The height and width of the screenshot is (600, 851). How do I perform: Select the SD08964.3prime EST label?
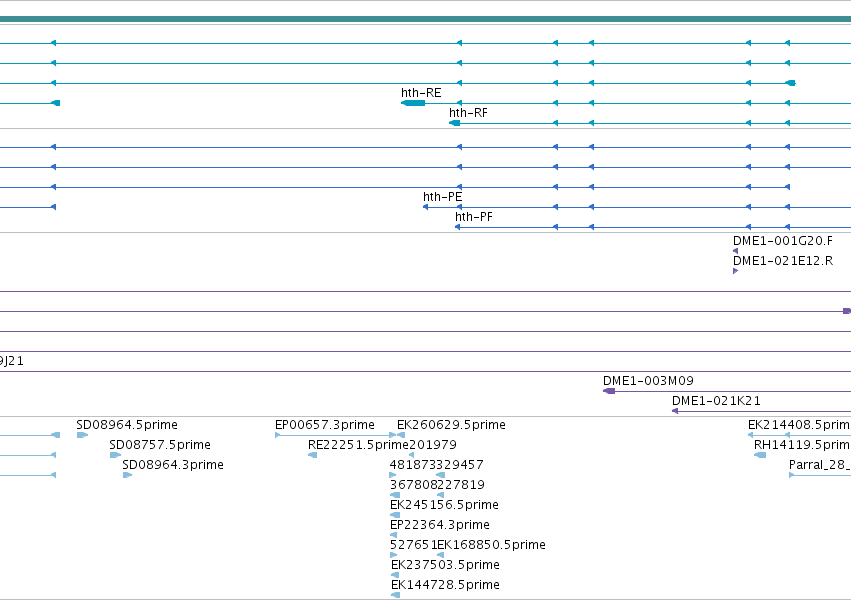(x=173, y=465)
